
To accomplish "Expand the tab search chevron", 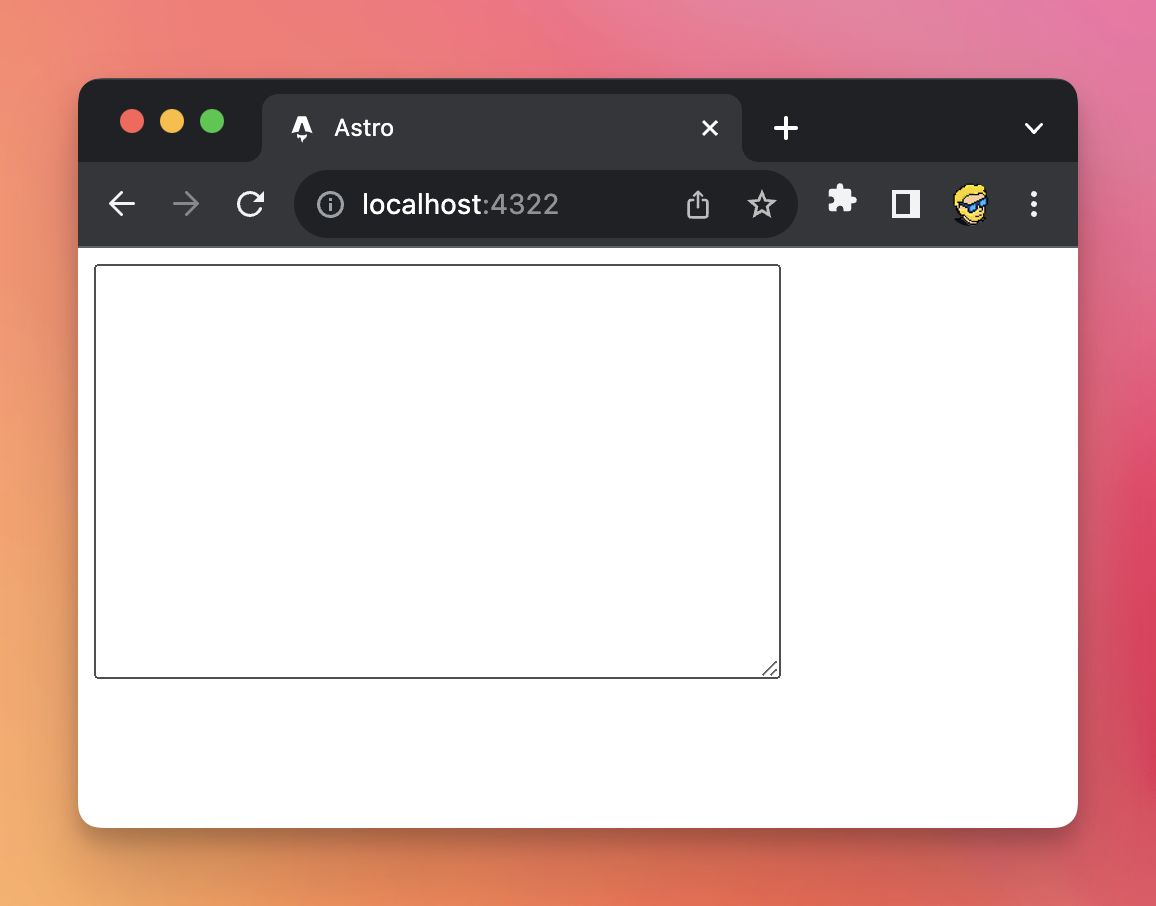I will point(1034,128).
